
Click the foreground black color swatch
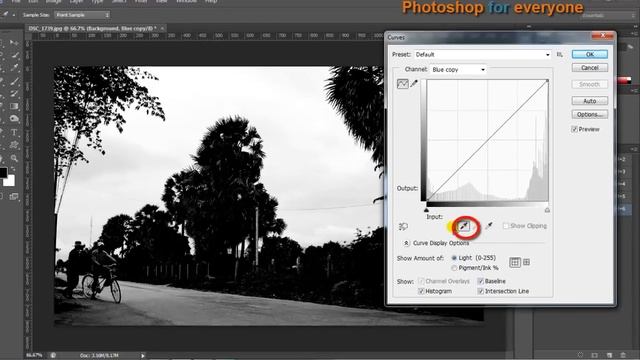tap(2, 172)
